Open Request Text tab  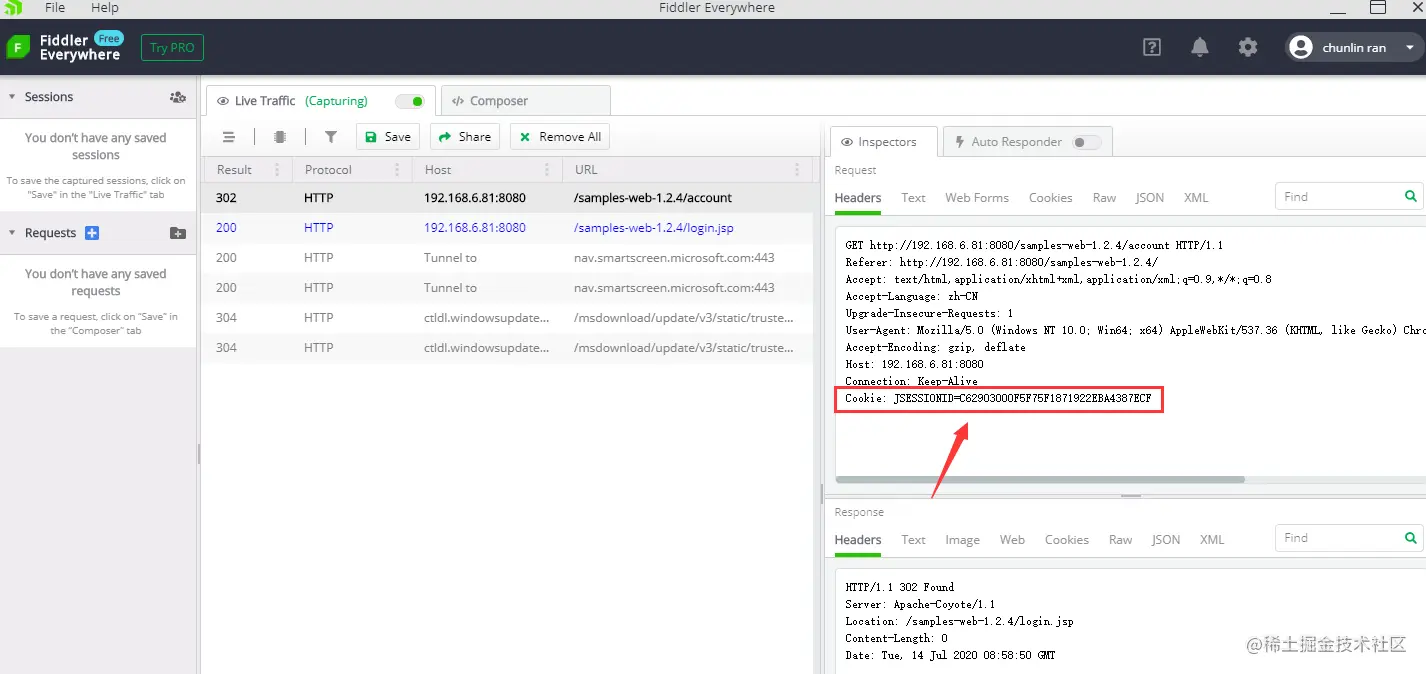pos(913,198)
